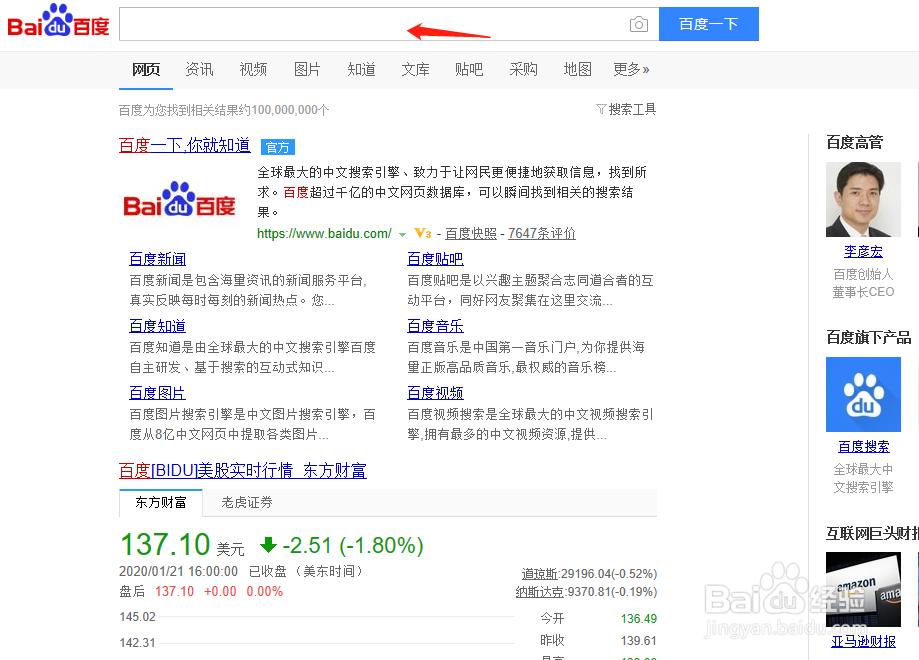Click the 昨收 139.61 value
Screen dimensions: 919x660
pos(639,641)
